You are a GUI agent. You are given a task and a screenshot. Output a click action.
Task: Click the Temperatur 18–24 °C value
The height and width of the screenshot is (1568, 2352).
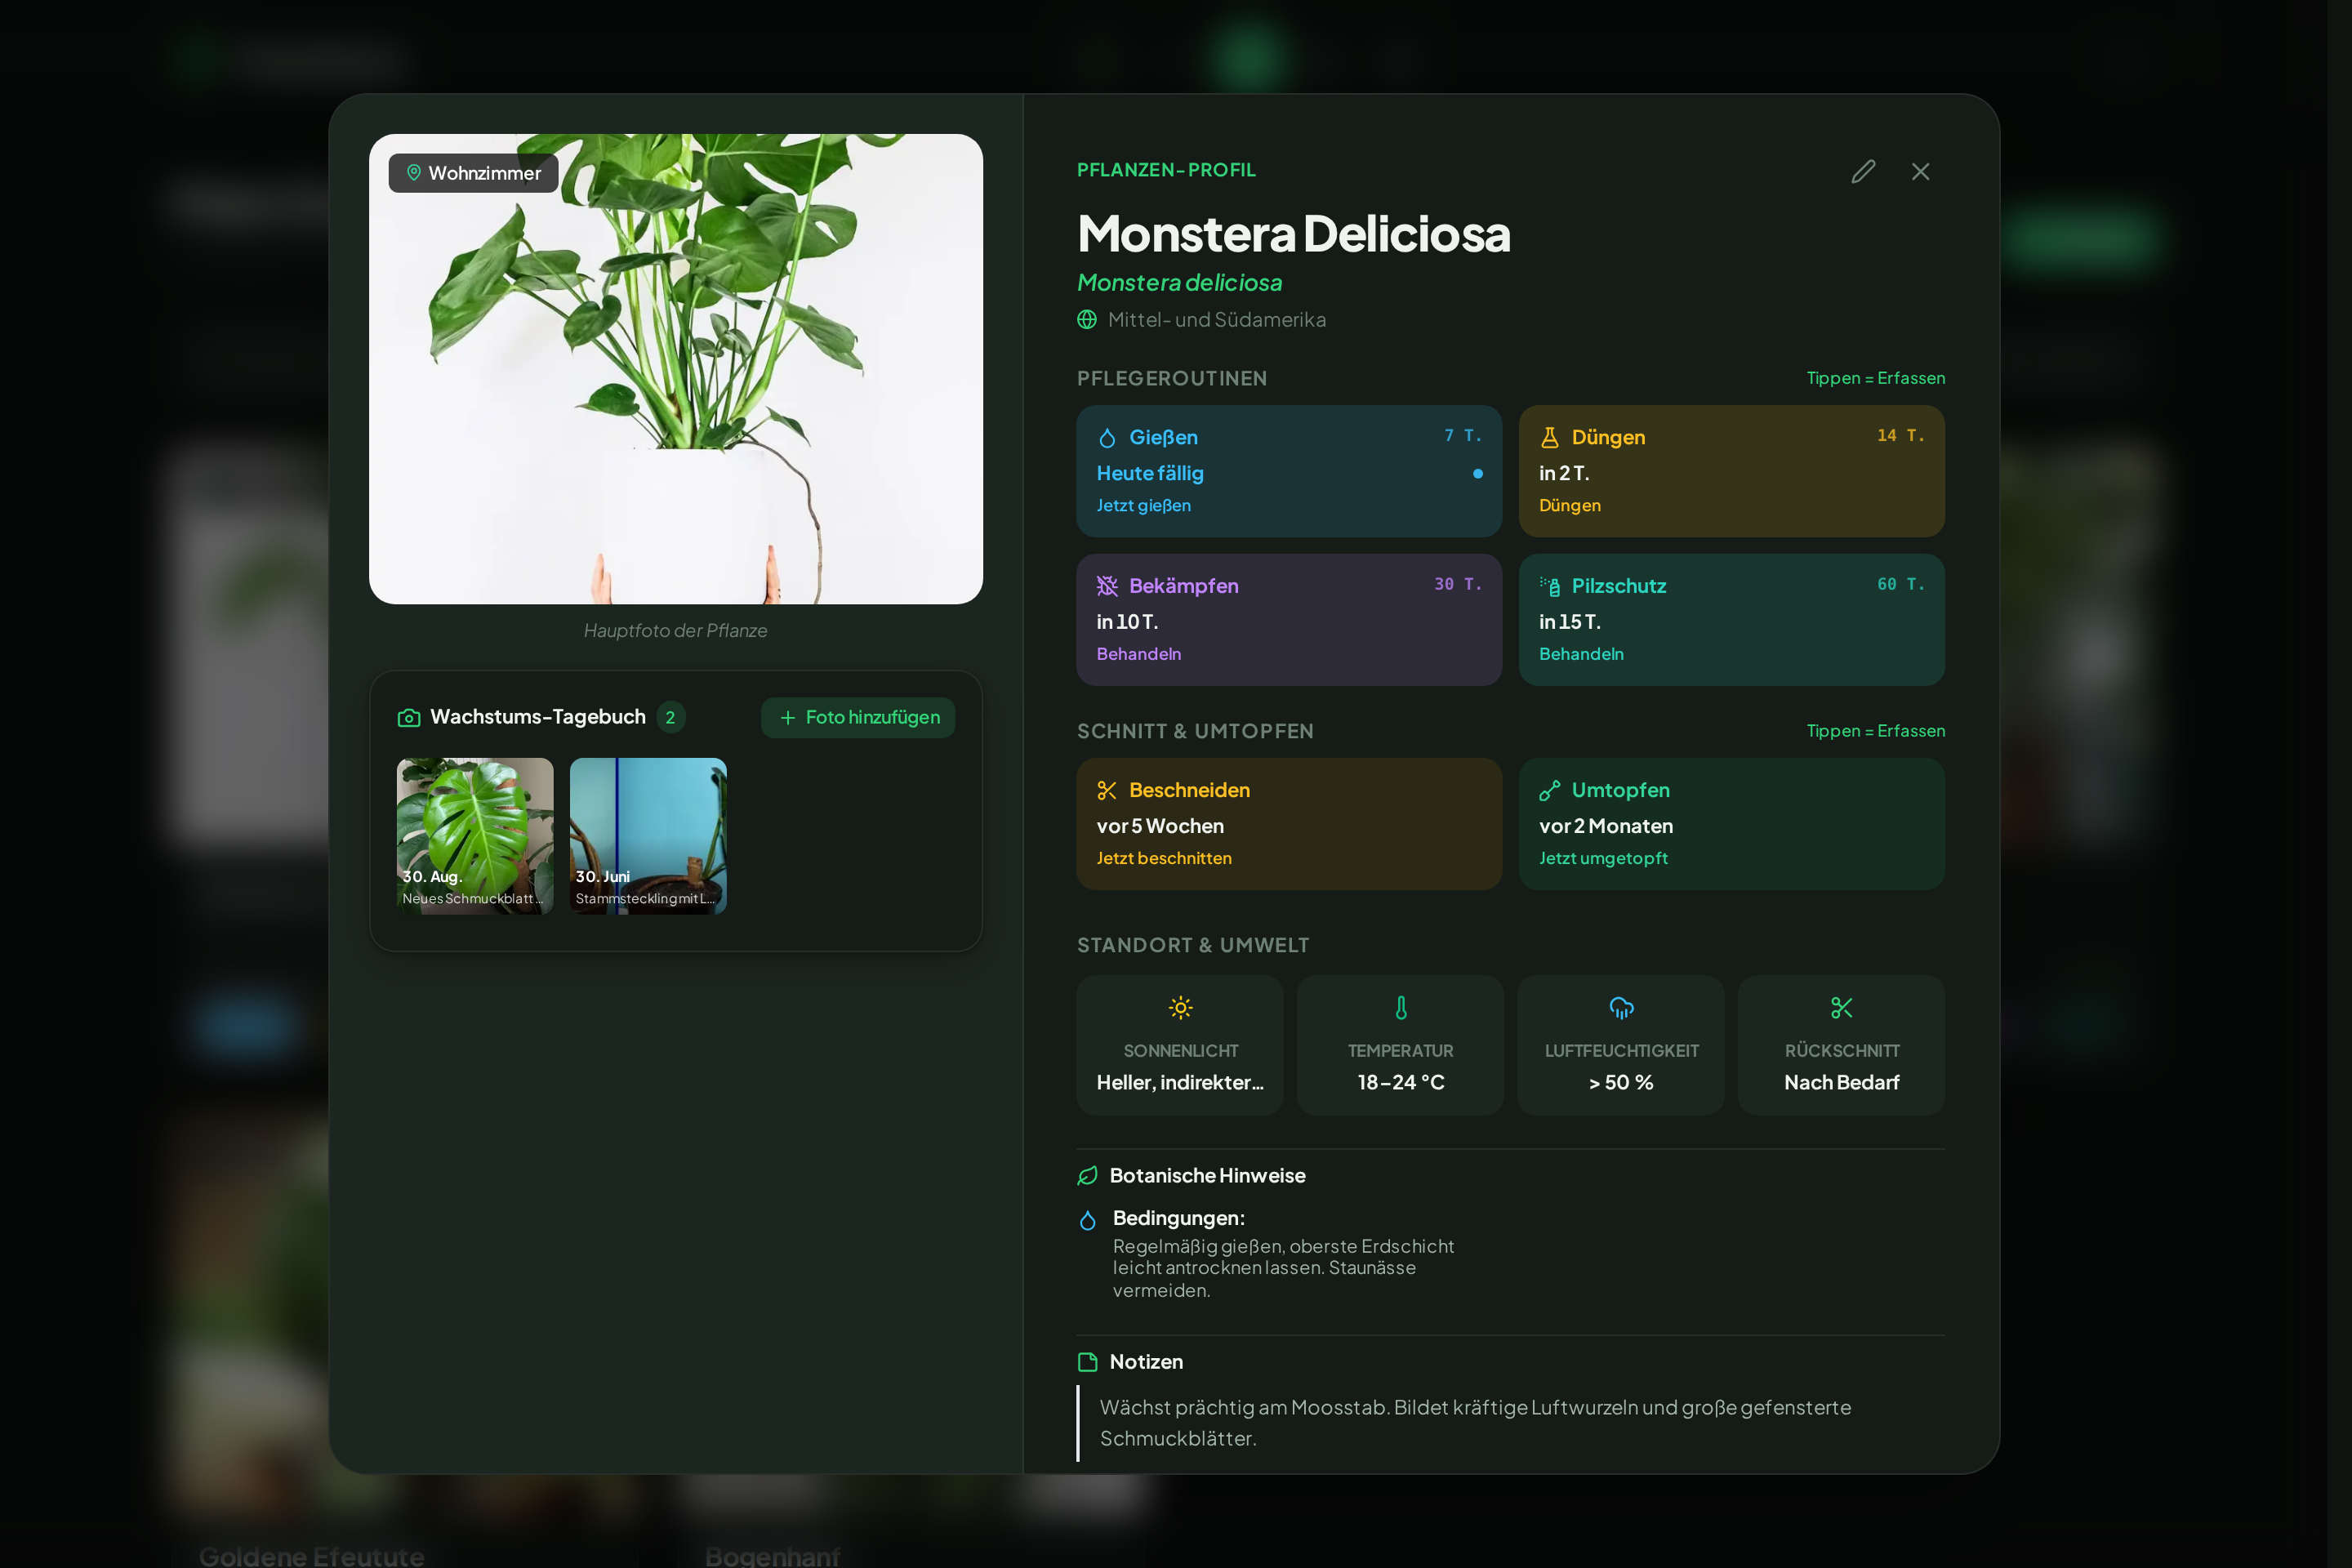(1401, 1082)
